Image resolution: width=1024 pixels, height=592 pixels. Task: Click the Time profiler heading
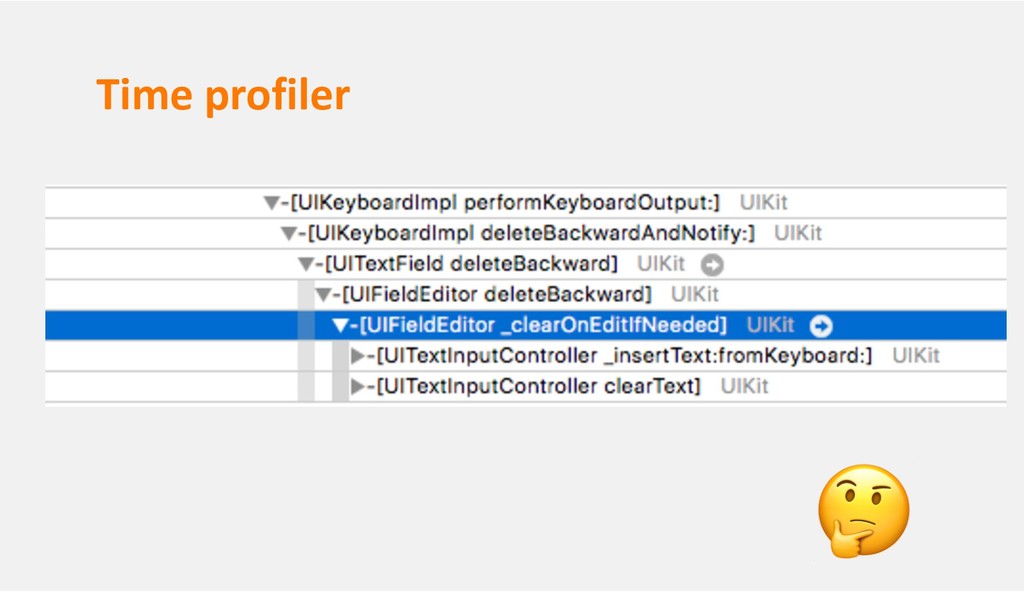pos(223,95)
